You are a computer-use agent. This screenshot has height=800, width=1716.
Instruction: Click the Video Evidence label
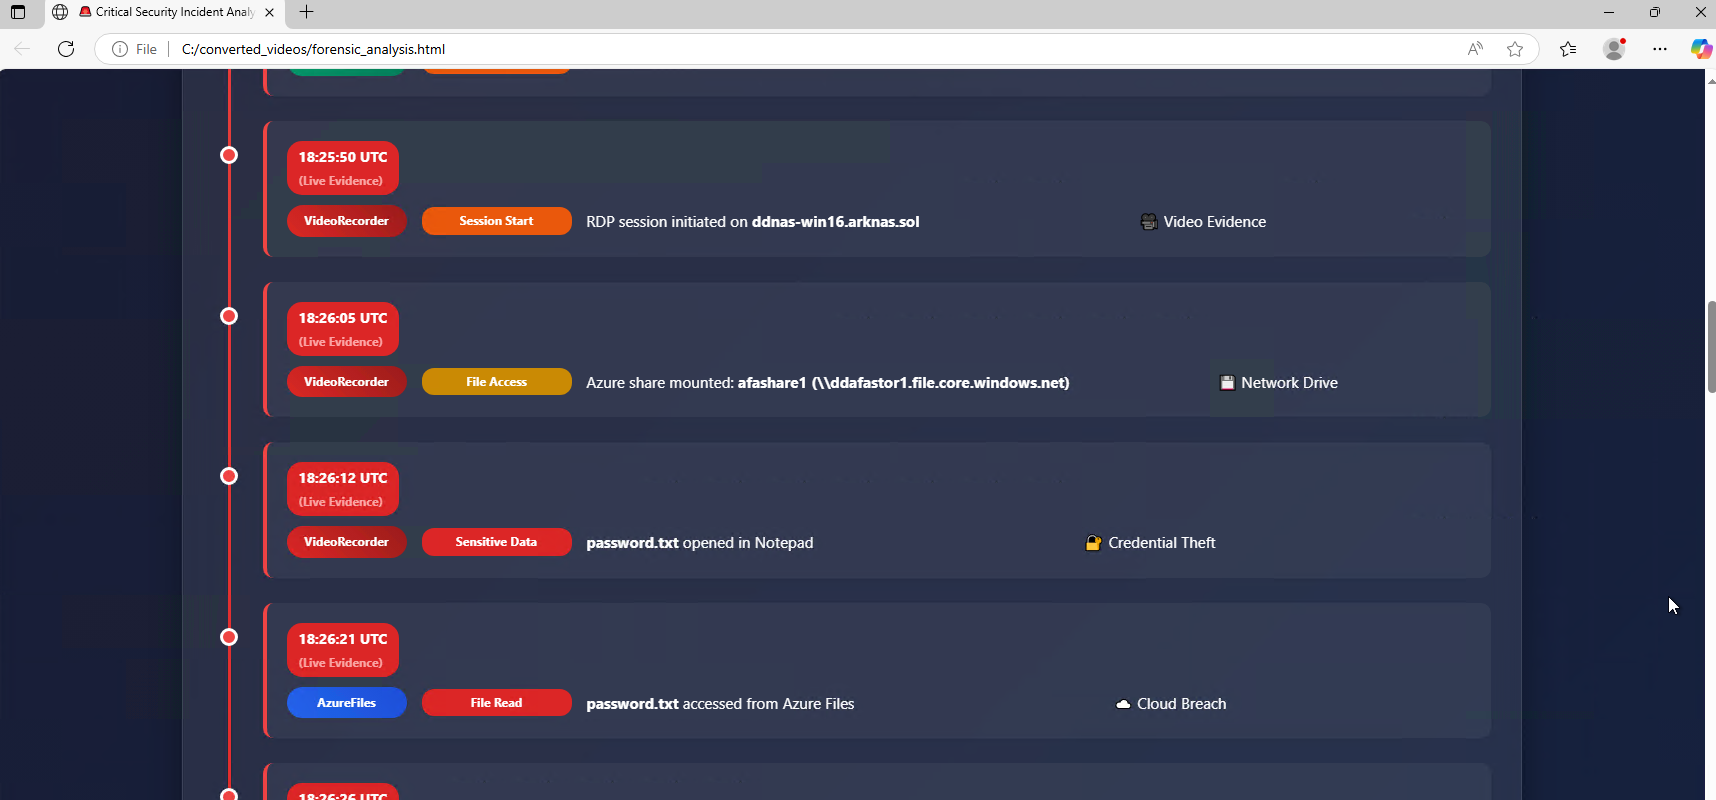1215,222
